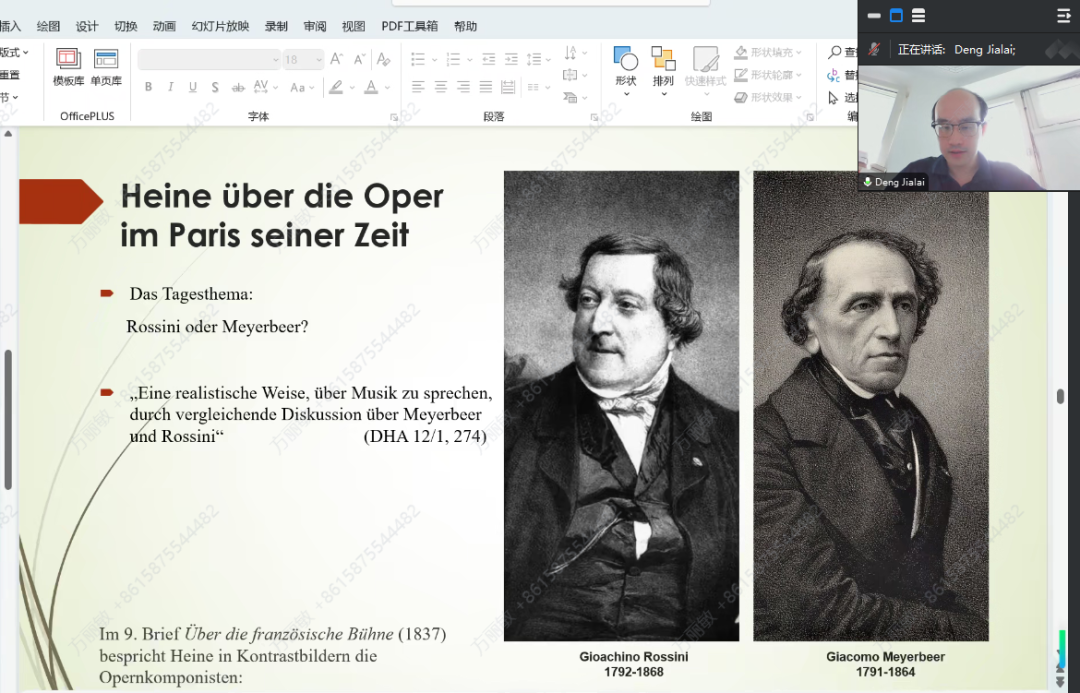Open the 幻灯片放映 slideshow tab
This screenshot has width=1080, height=693.
point(220,26)
